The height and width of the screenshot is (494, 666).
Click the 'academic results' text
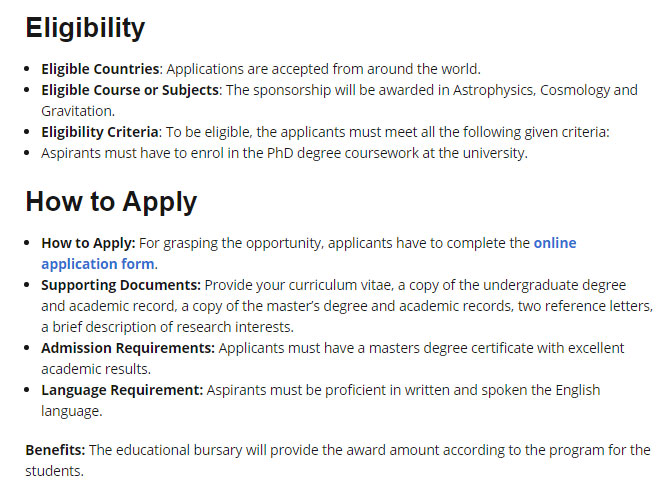(x=96, y=369)
